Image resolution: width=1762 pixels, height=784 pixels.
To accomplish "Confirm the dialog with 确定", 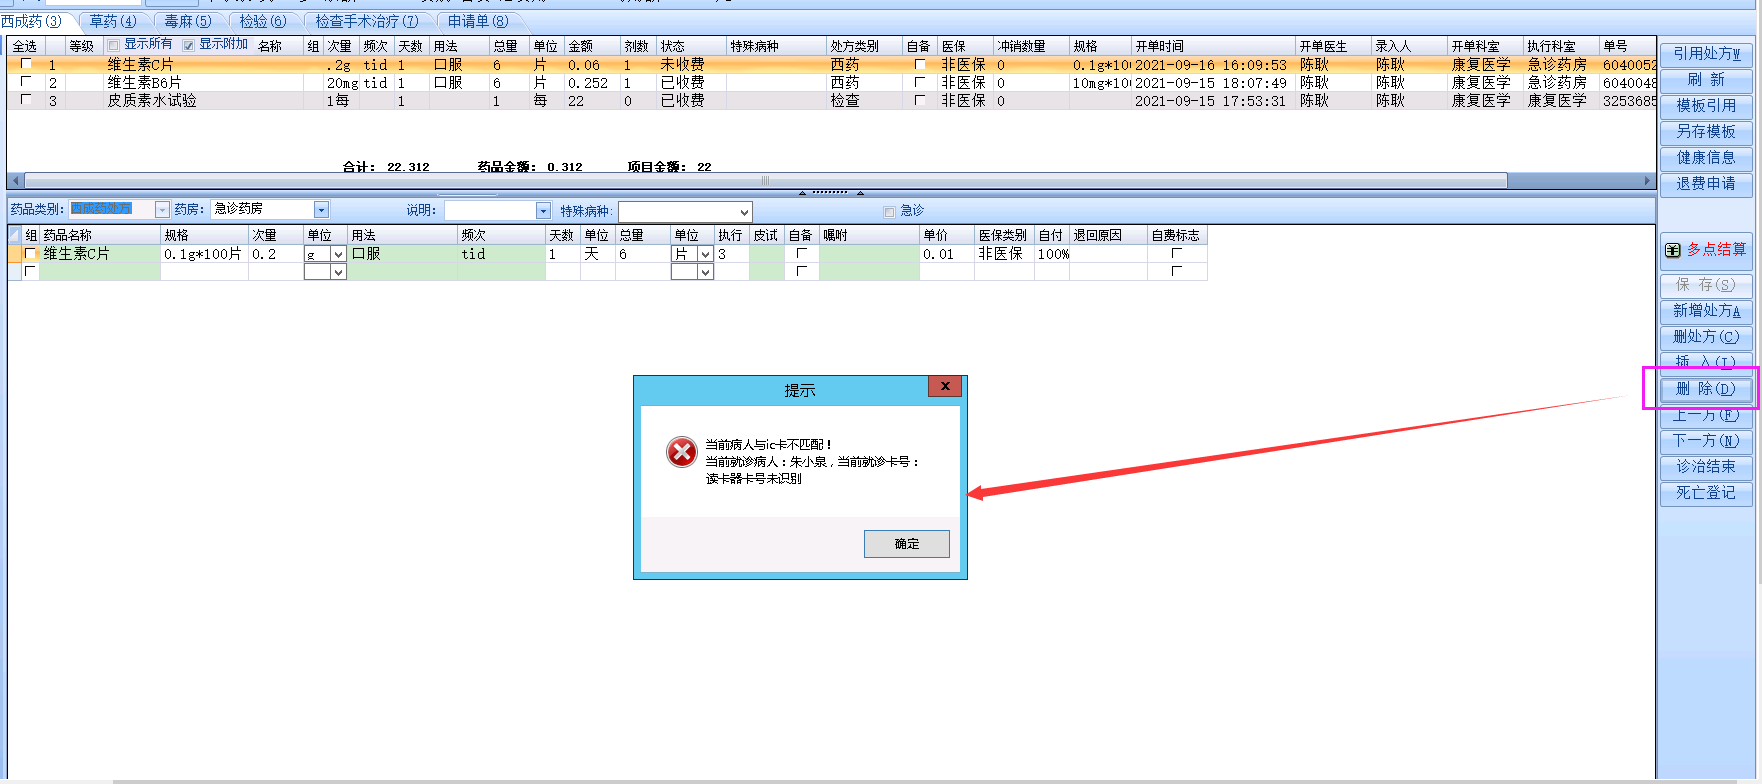I will 907,544.
